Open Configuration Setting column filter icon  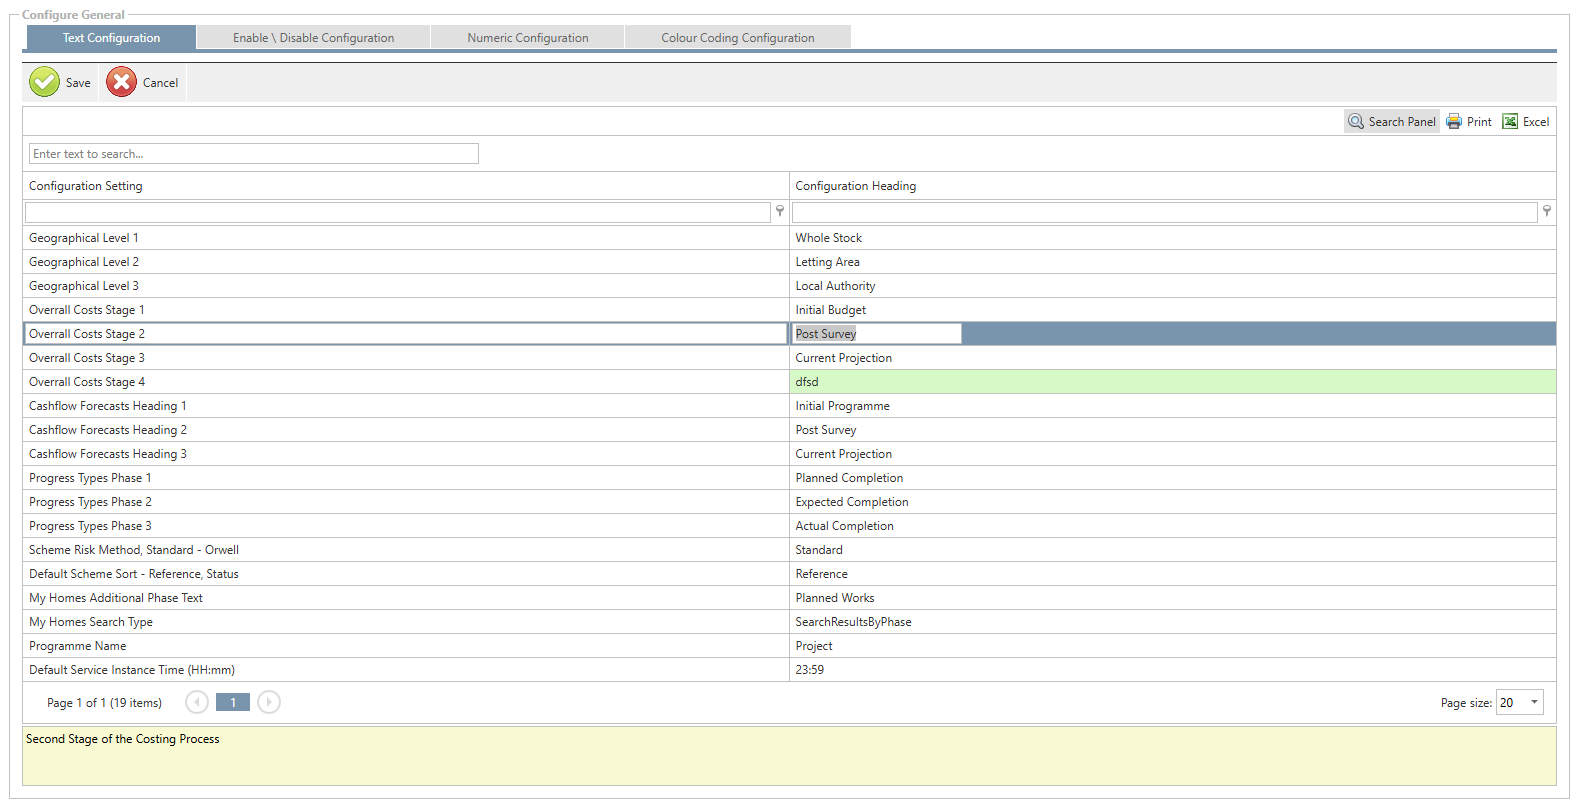780,211
